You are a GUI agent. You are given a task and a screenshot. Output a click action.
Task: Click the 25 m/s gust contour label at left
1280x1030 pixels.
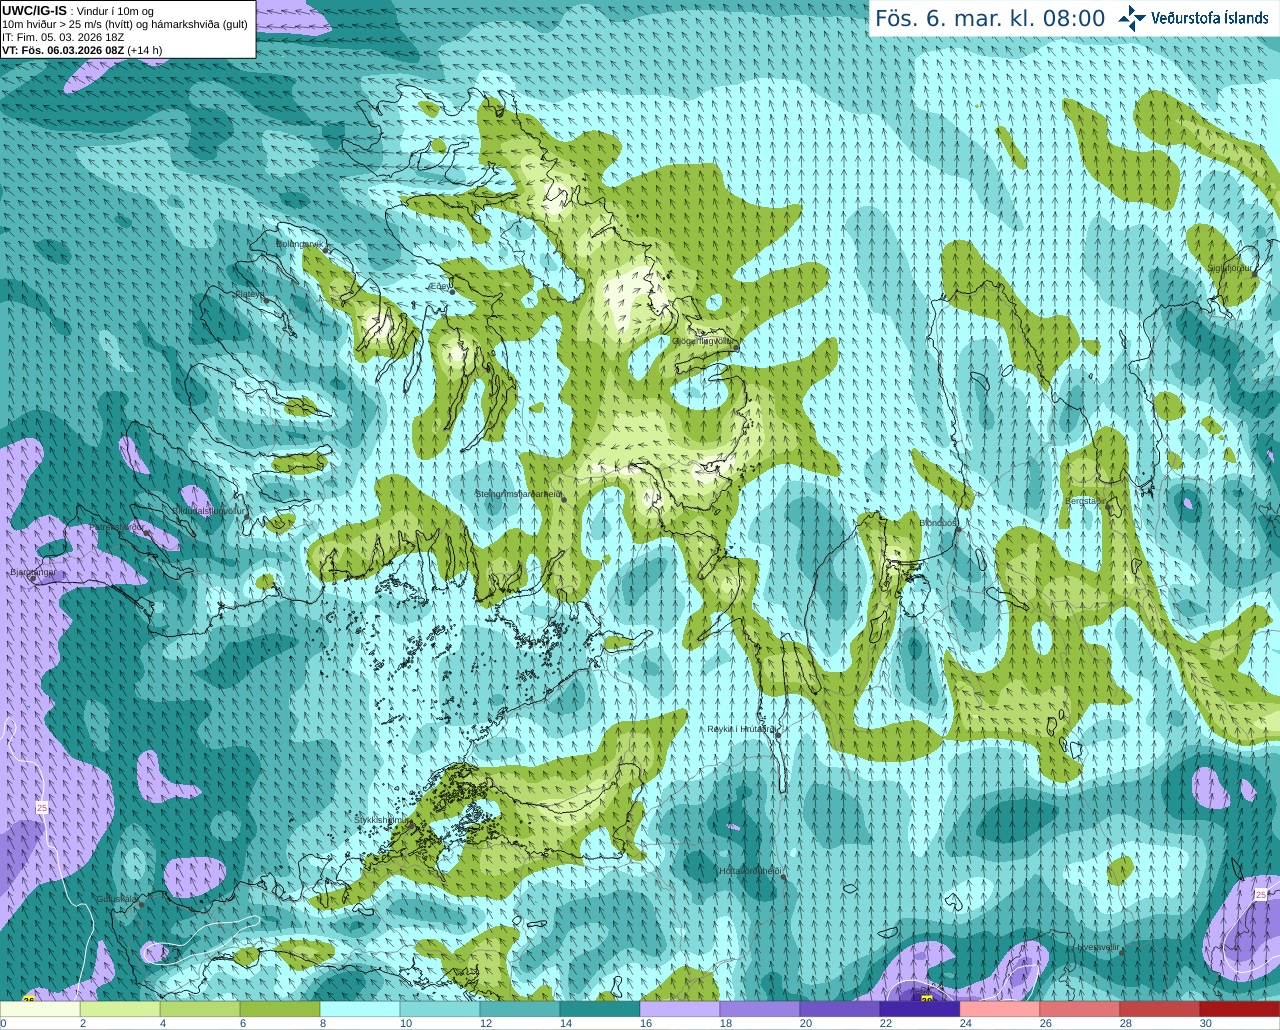pos(42,807)
